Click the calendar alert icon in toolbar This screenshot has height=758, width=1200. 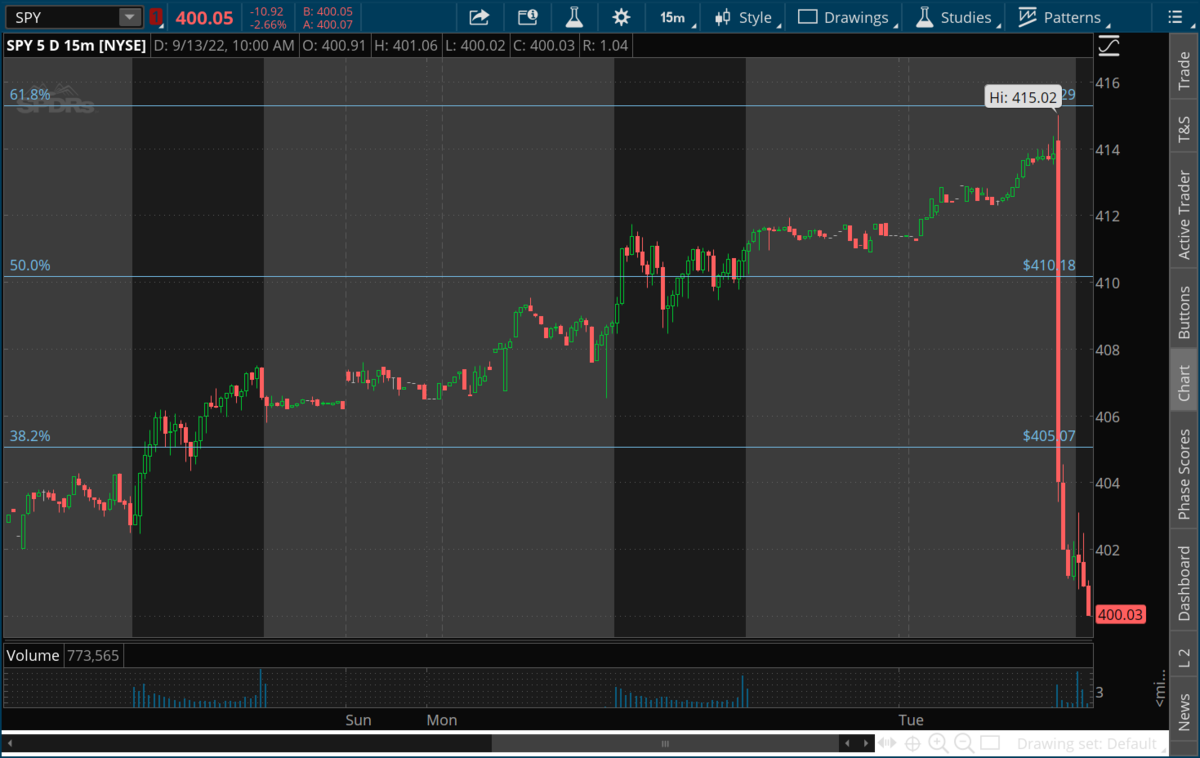click(527, 17)
